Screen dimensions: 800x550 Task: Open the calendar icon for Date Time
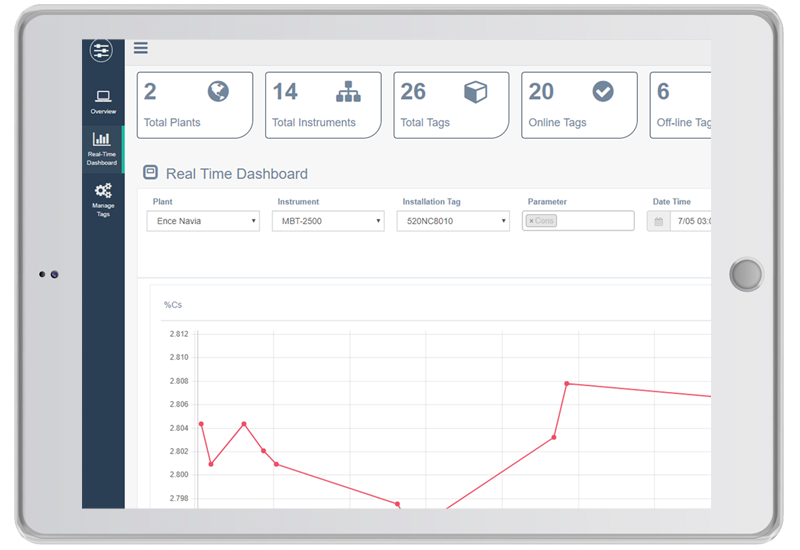(x=659, y=221)
